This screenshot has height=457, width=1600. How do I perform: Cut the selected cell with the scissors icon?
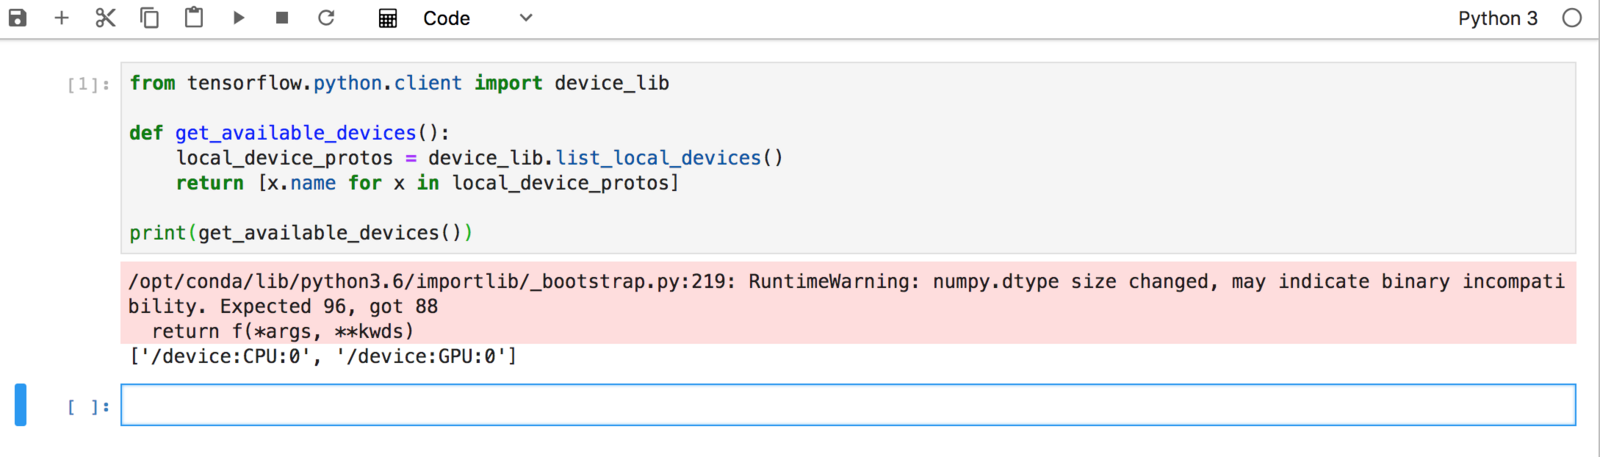(x=106, y=18)
